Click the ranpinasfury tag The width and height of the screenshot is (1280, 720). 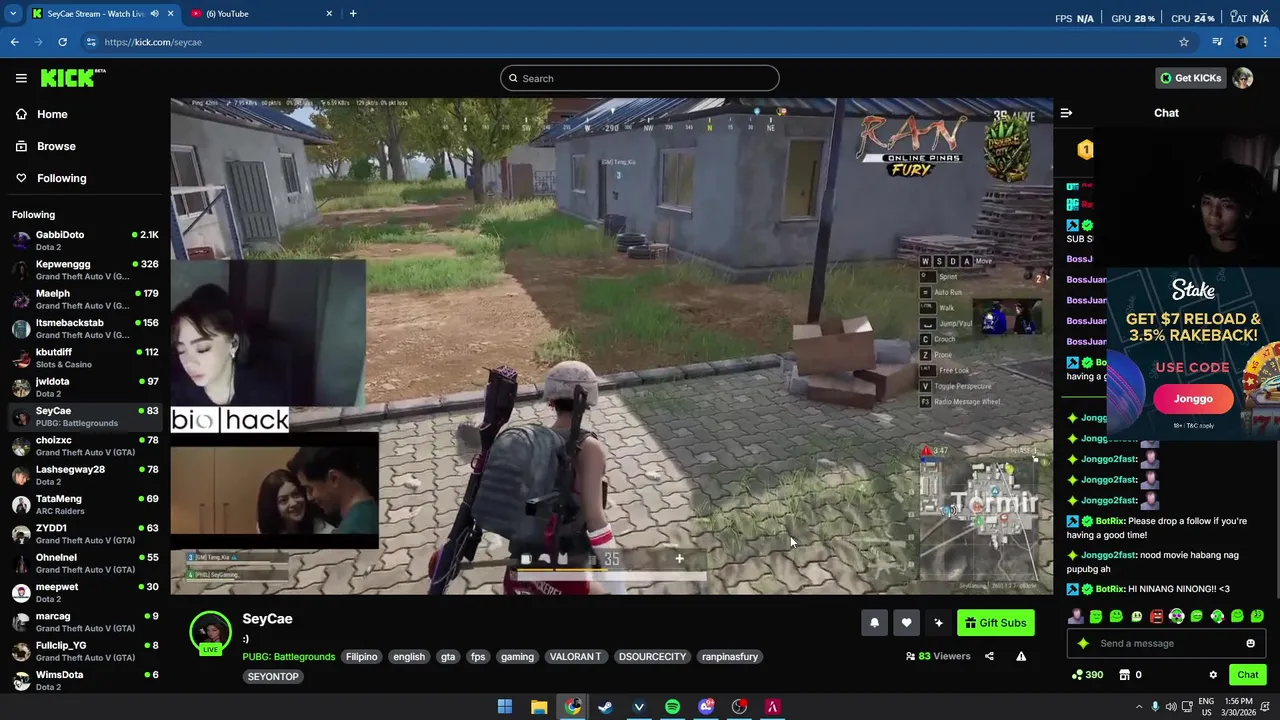tap(729, 657)
